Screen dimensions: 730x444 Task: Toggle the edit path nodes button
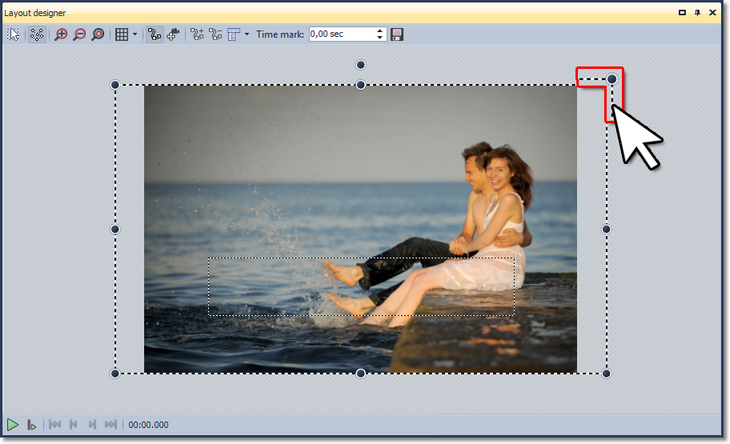(x=153, y=34)
